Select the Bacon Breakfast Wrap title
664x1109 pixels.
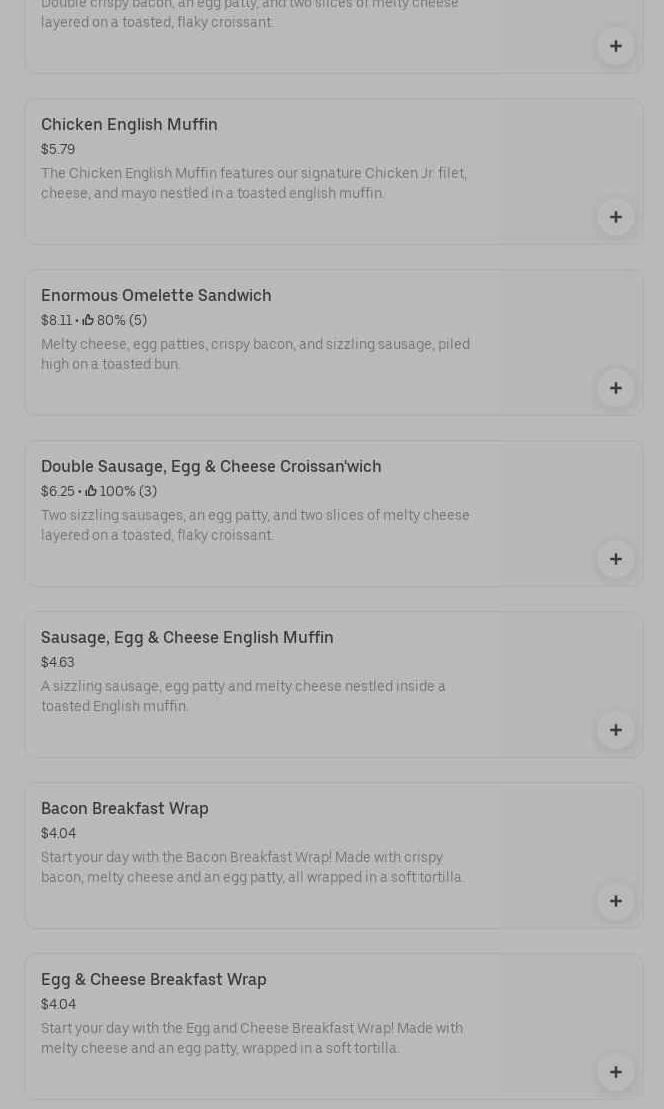125,809
